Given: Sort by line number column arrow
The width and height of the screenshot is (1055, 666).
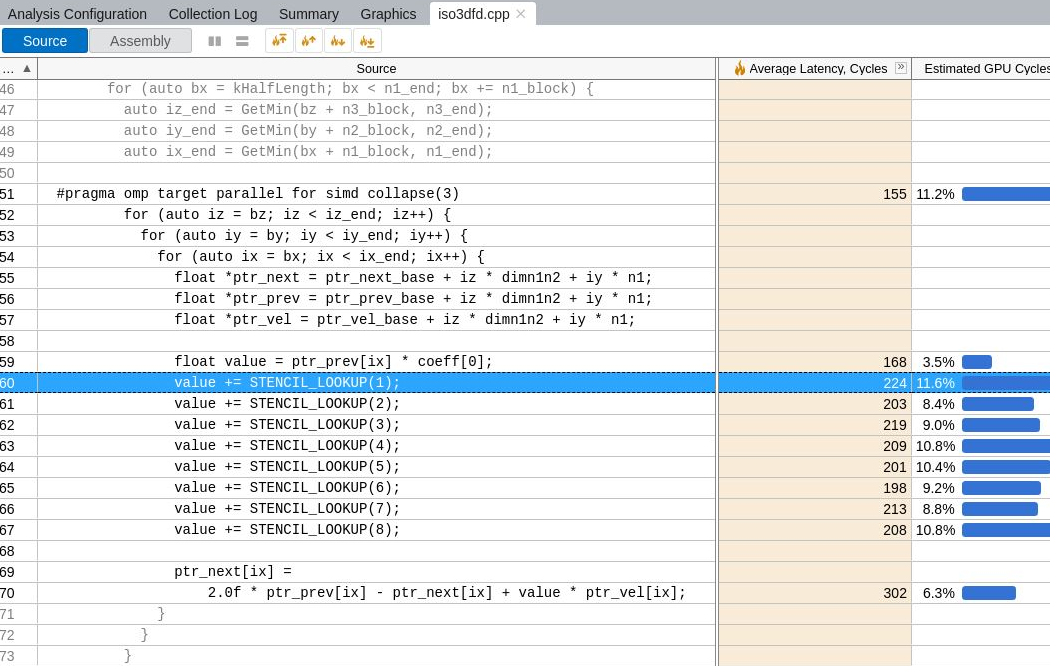Looking at the screenshot, I should click(x=27, y=68).
